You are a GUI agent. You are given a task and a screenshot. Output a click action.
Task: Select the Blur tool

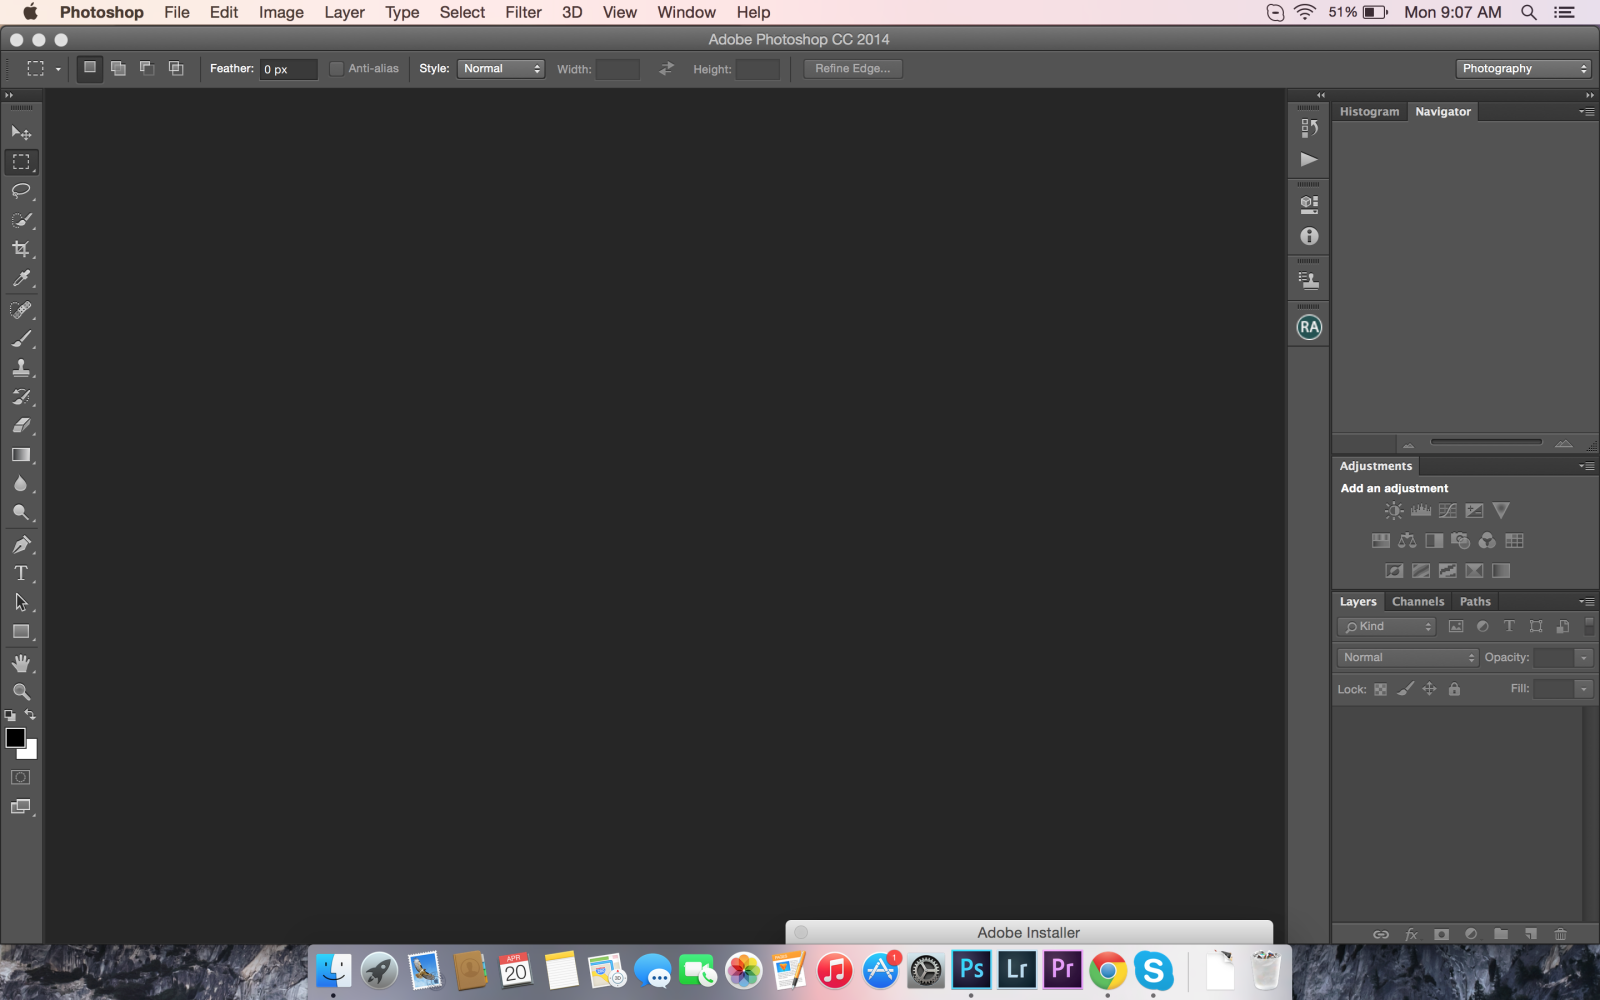pyautogui.click(x=21, y=484)
